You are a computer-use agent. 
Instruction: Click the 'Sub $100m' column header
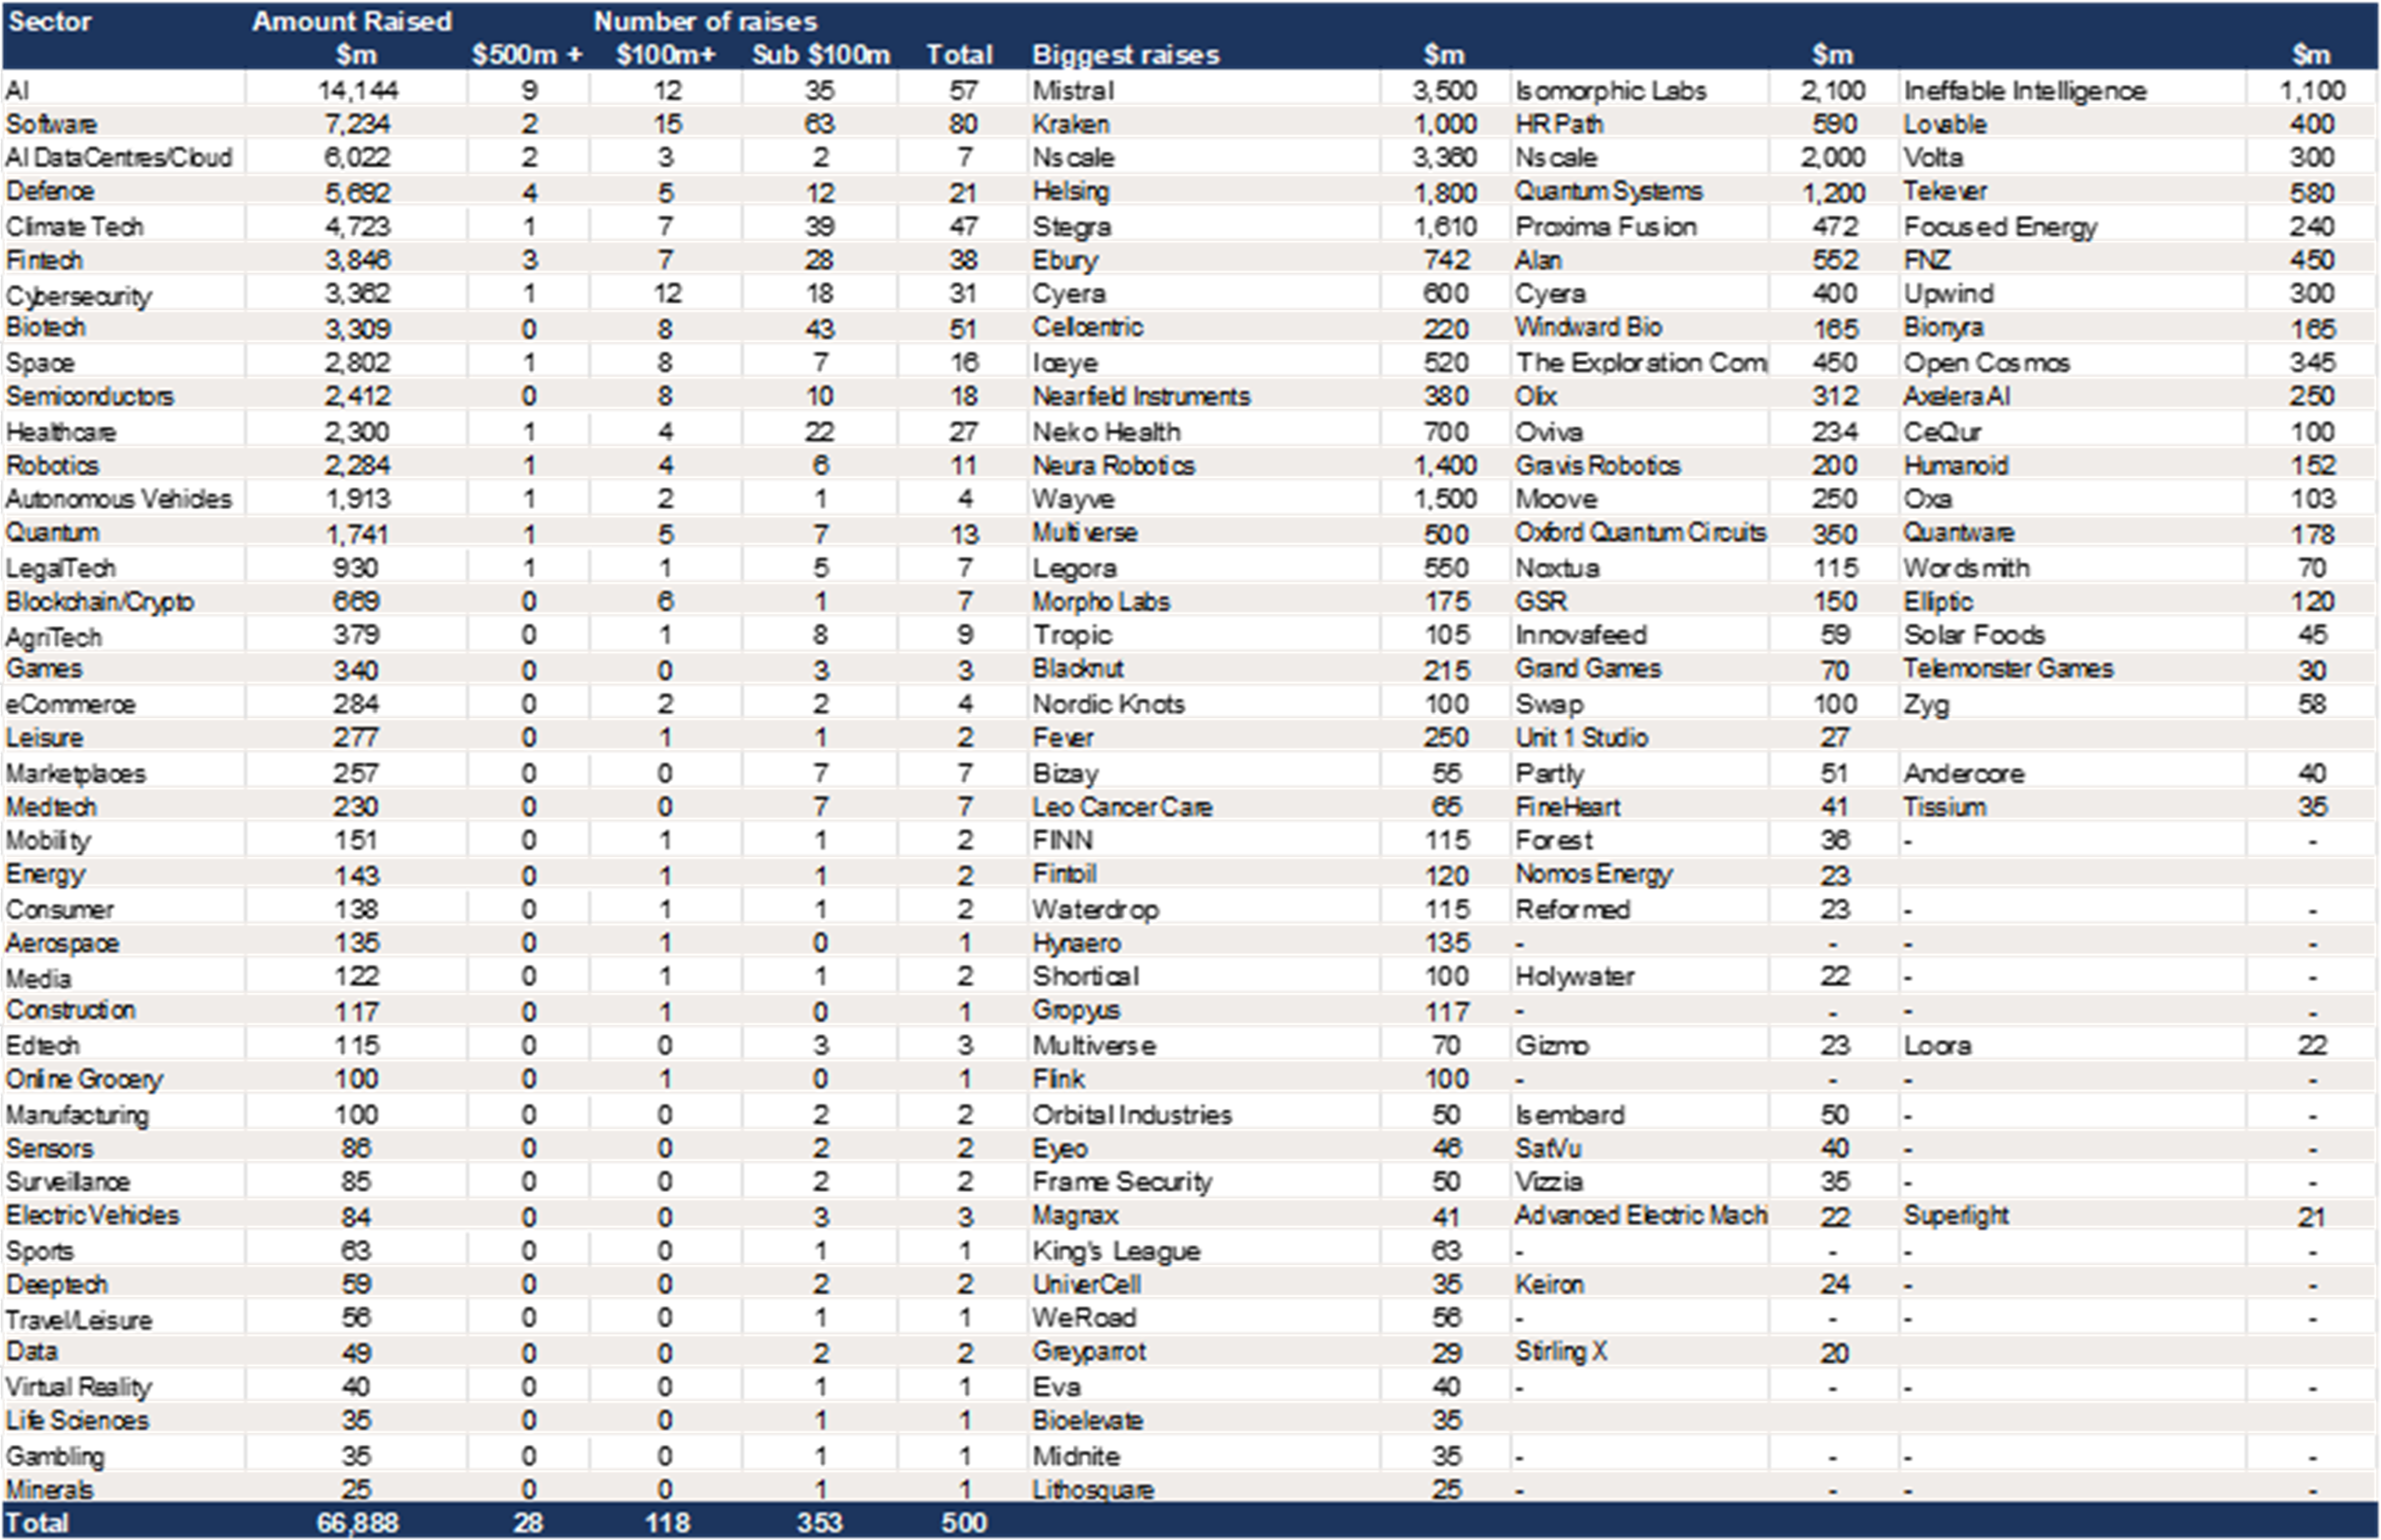coord(821,54)
